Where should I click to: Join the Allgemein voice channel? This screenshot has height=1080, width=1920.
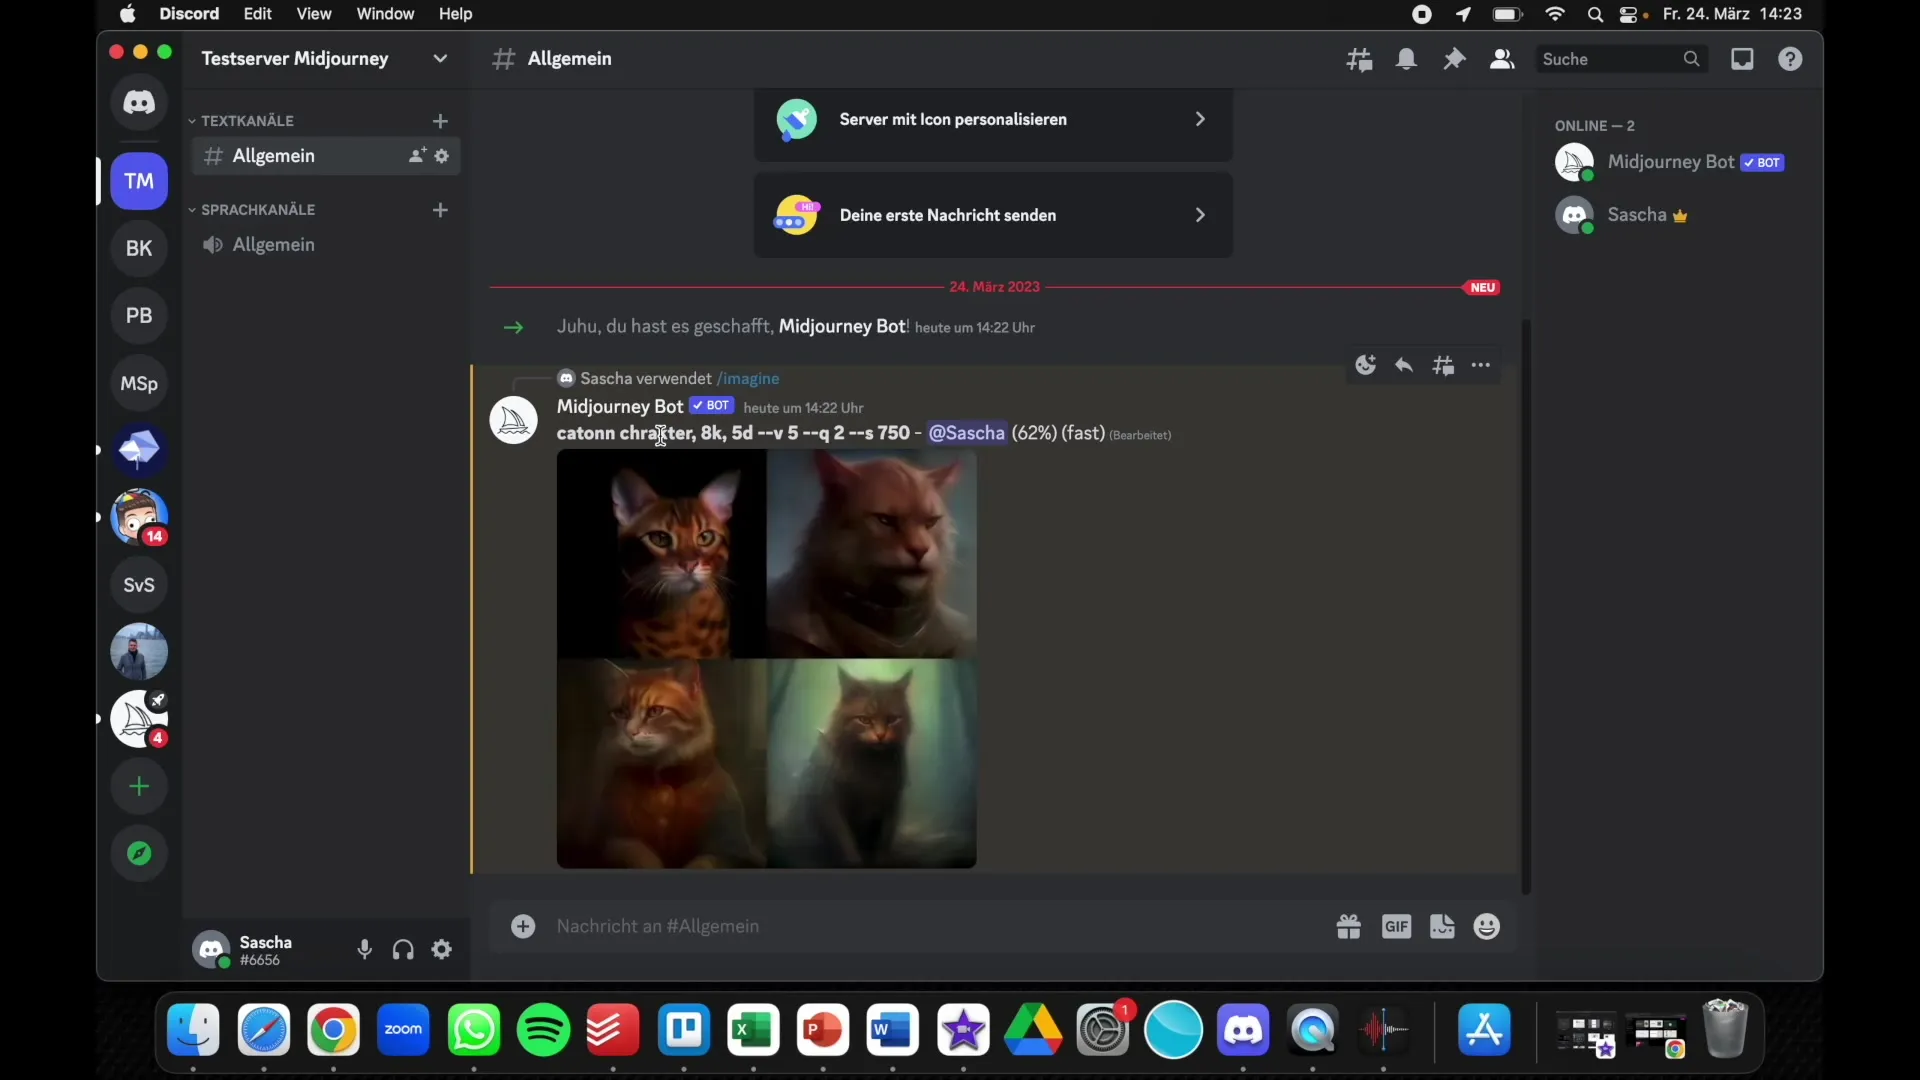[325, 245]
